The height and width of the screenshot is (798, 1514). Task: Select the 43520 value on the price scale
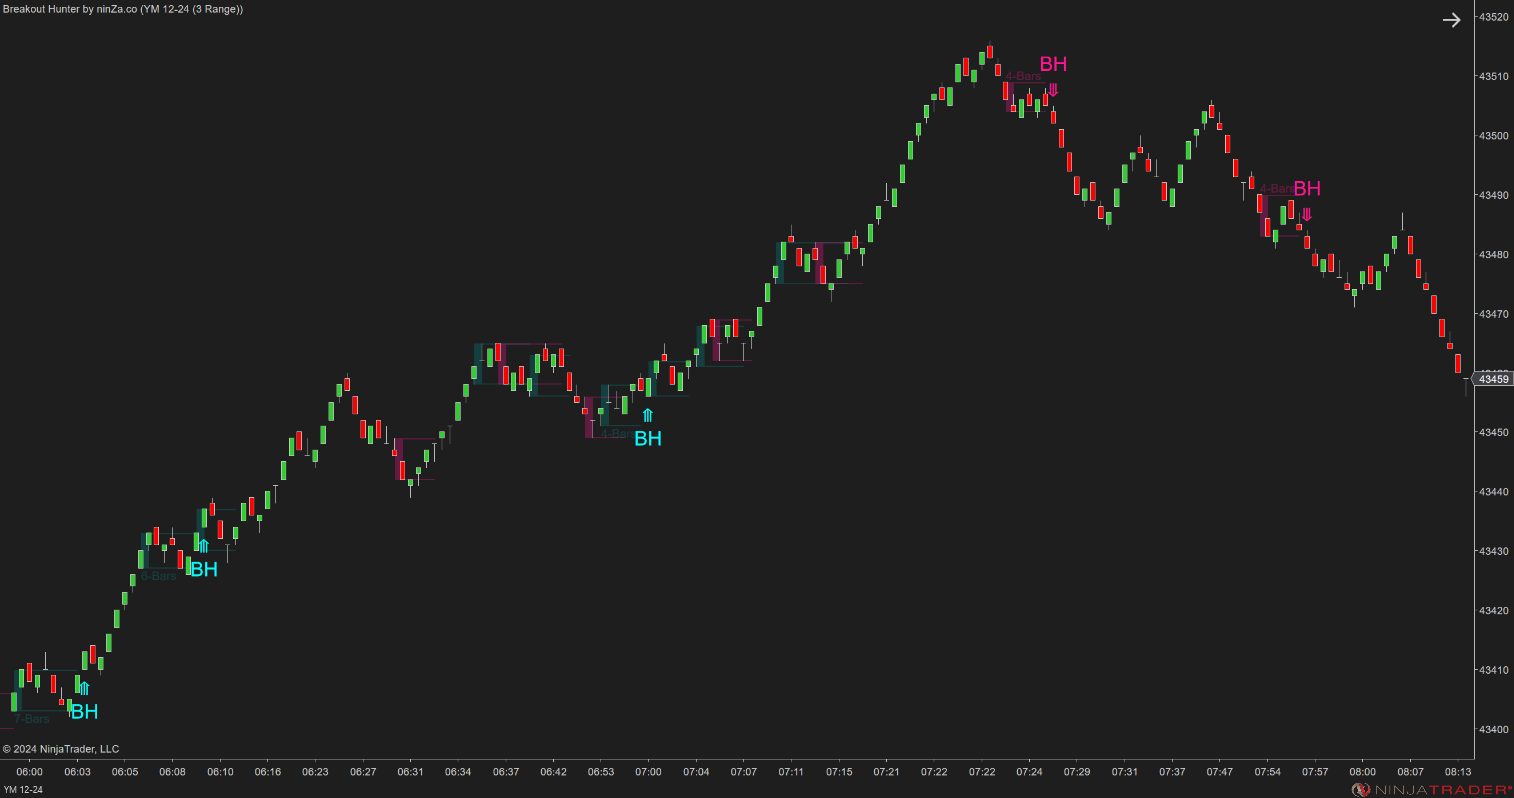1494,16
